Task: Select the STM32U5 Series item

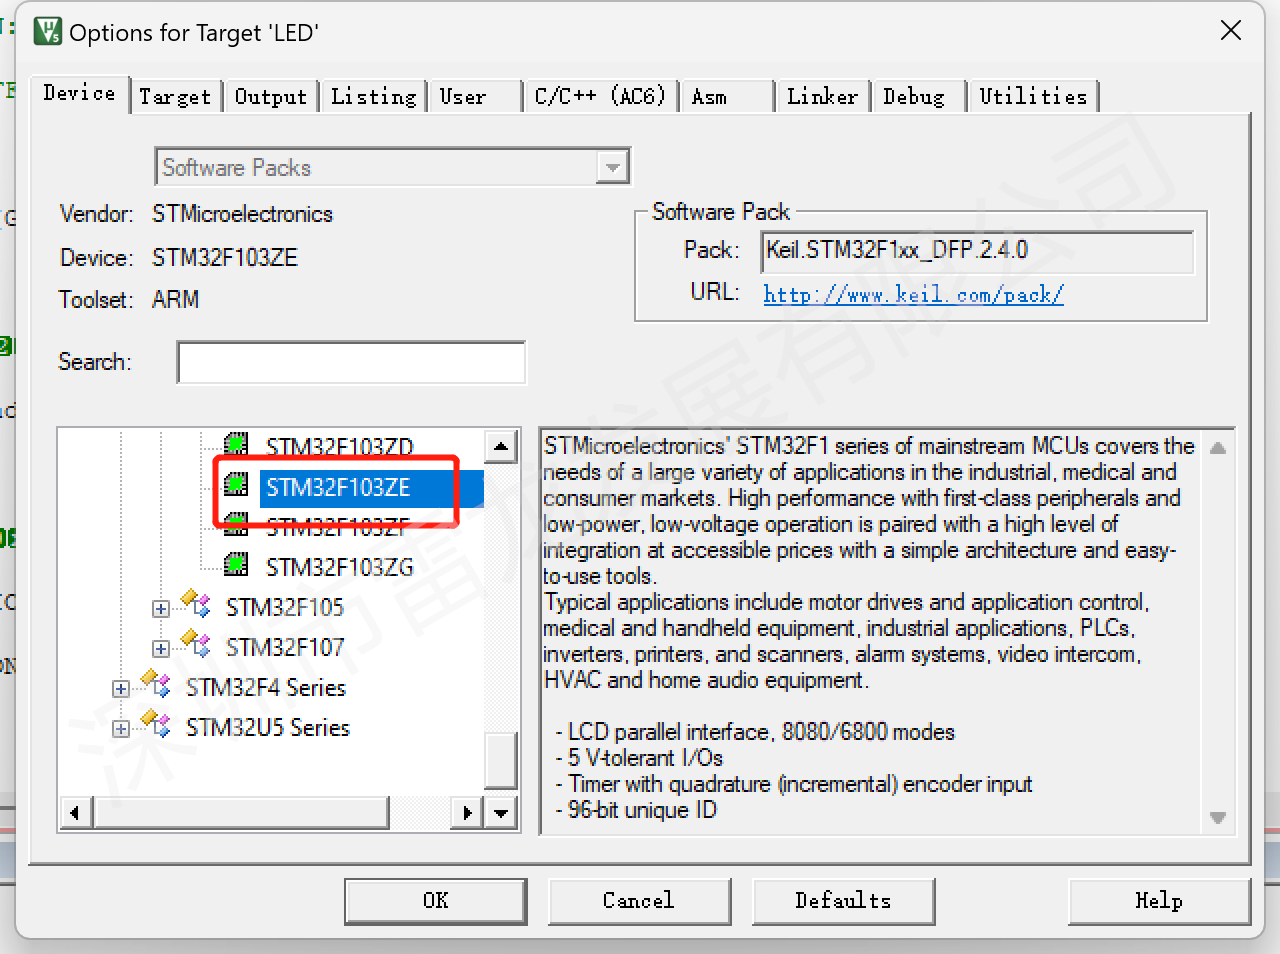Action: 268,727
